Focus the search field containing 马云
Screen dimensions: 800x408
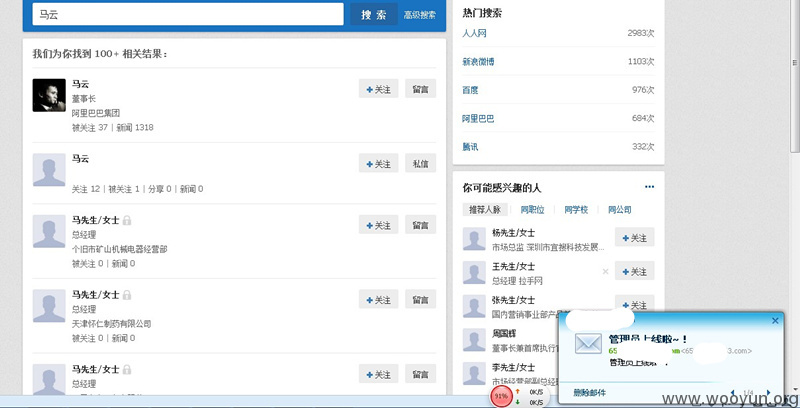[x=188, y=14]
